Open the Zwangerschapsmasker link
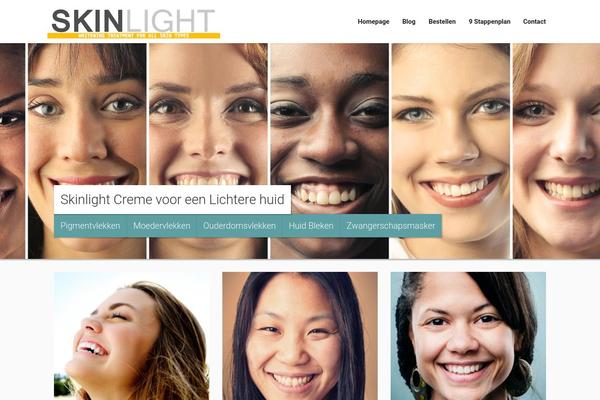This screenshot has height=400, width=600. 391,226
